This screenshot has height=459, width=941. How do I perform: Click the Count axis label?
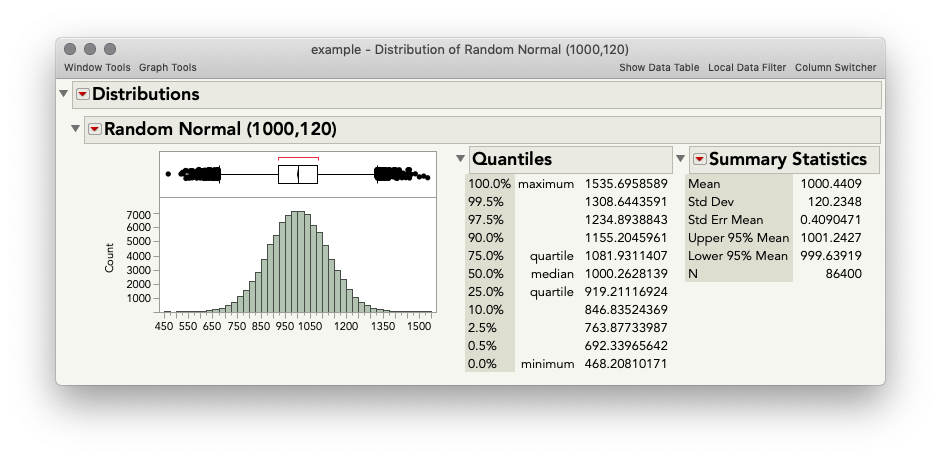[109, 257]
